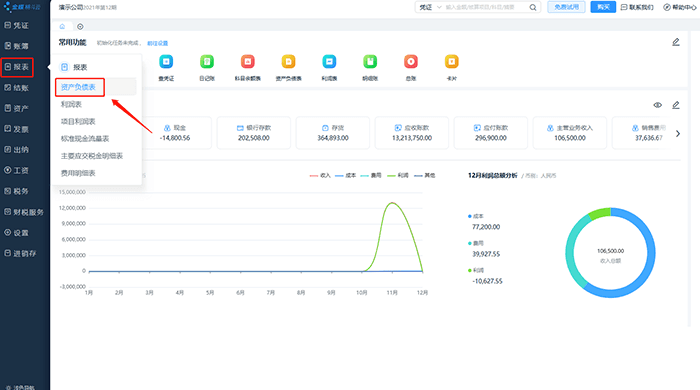Click the blue 购买 button
Screen dimensions: 700x390
pyautogui.click(x=603, y=7)
